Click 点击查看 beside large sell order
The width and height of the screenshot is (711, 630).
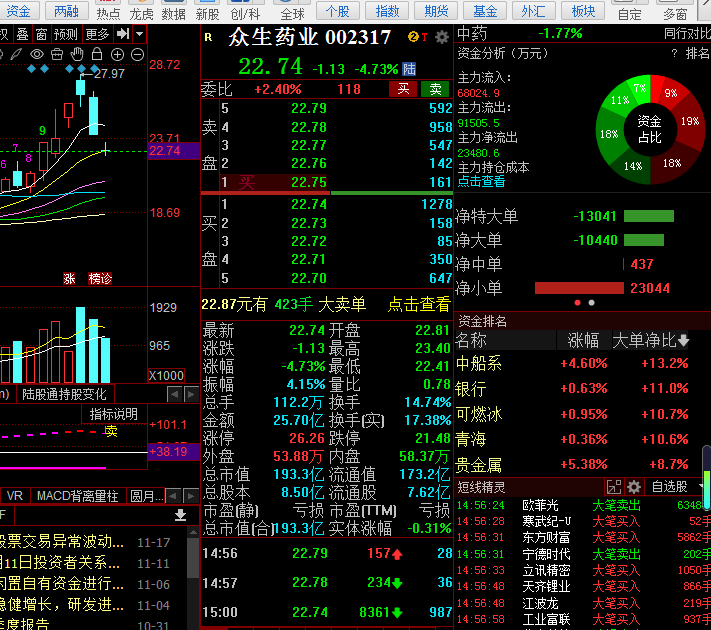pos(419,304)
